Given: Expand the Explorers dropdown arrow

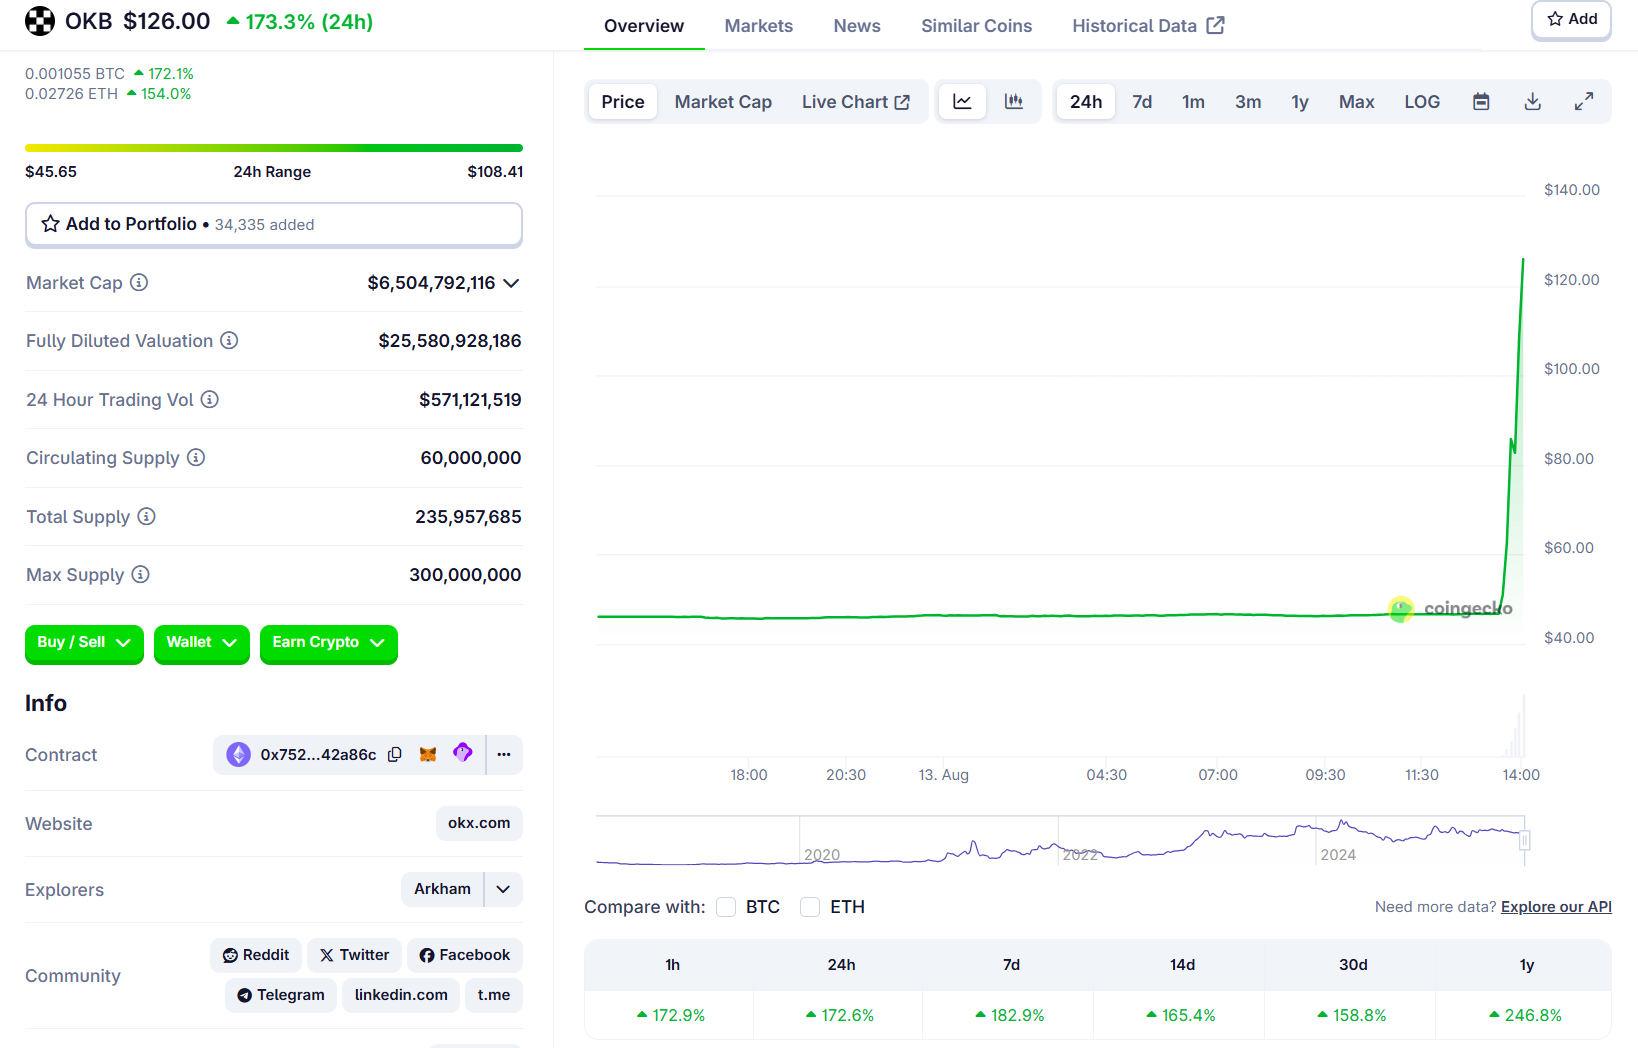Looking at the screenshot, I should tap(503, 889).
